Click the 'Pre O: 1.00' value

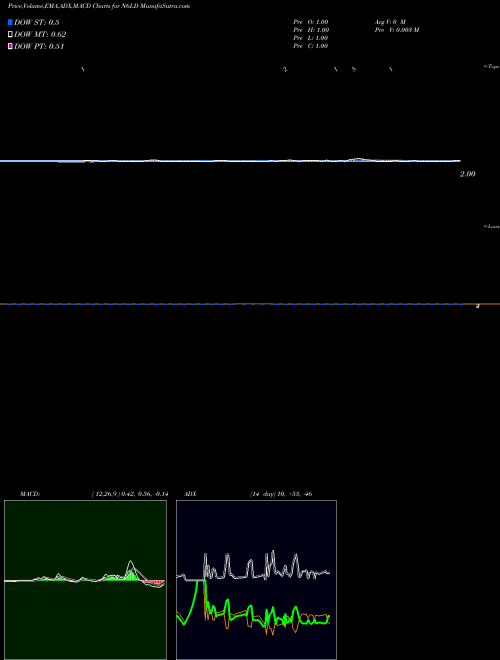click(311, 21)
